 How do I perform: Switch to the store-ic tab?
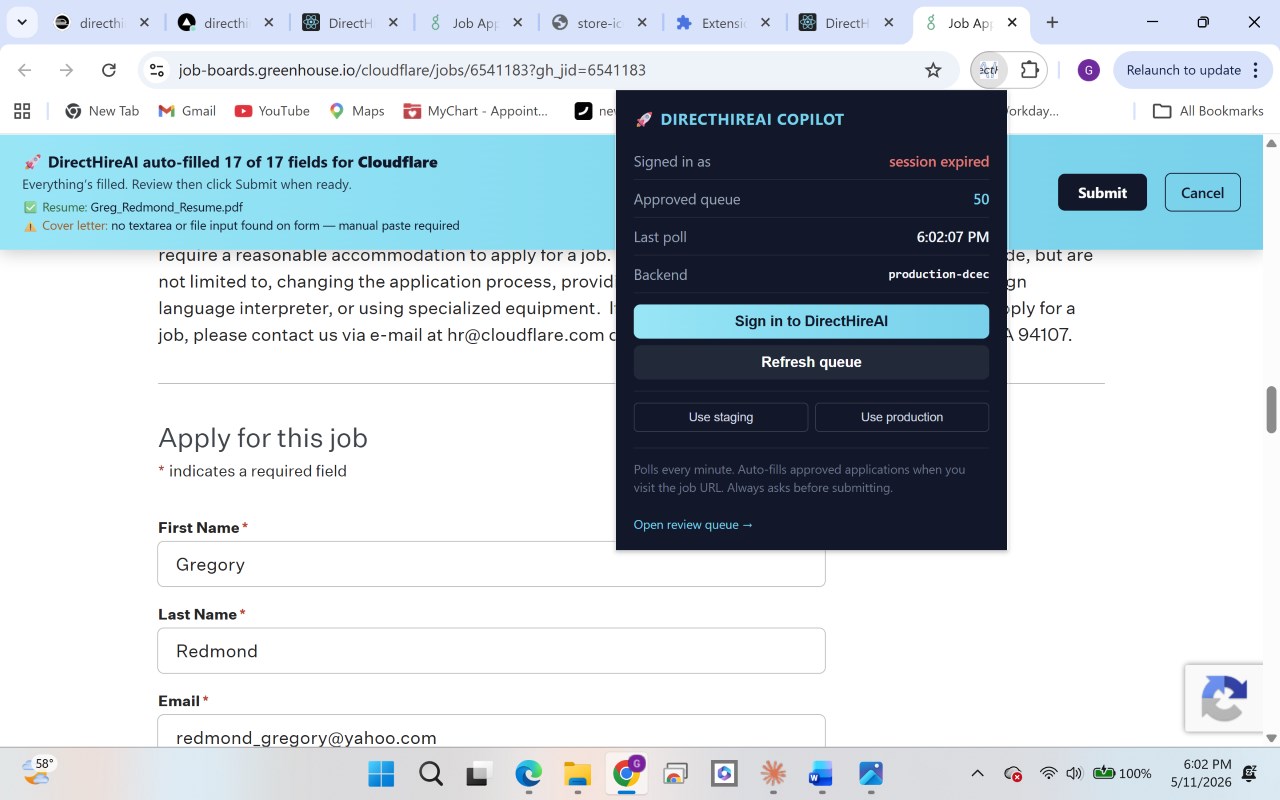pos(601,22)
